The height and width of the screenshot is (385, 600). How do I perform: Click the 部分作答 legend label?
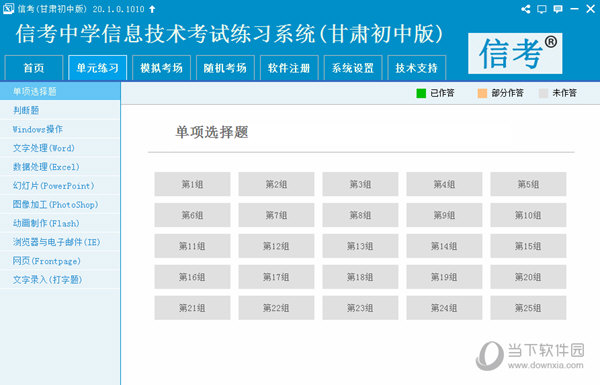point(507,93)
